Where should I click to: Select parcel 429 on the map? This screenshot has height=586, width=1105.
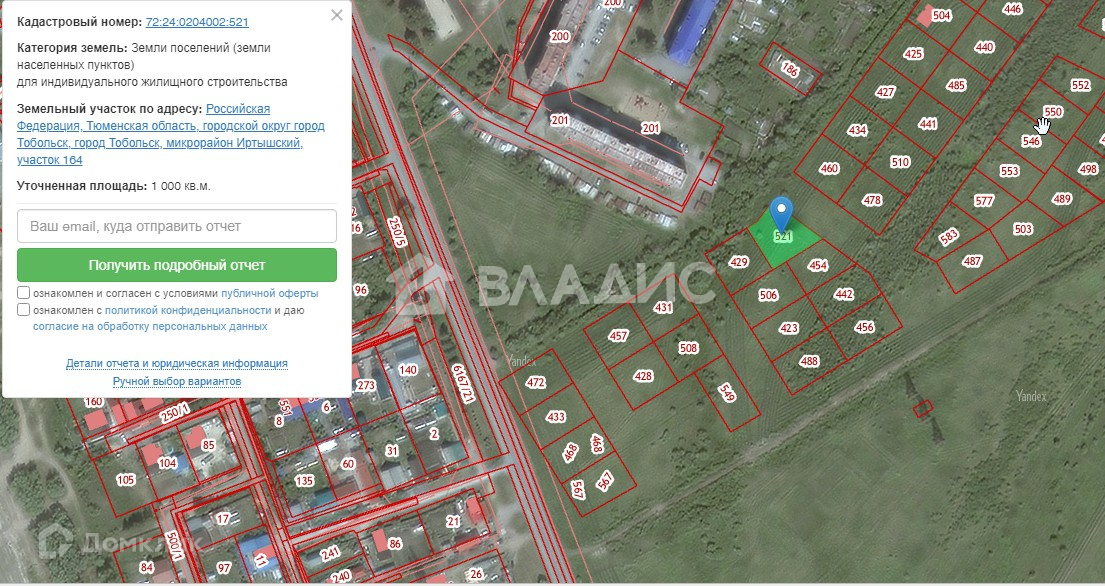739,262
